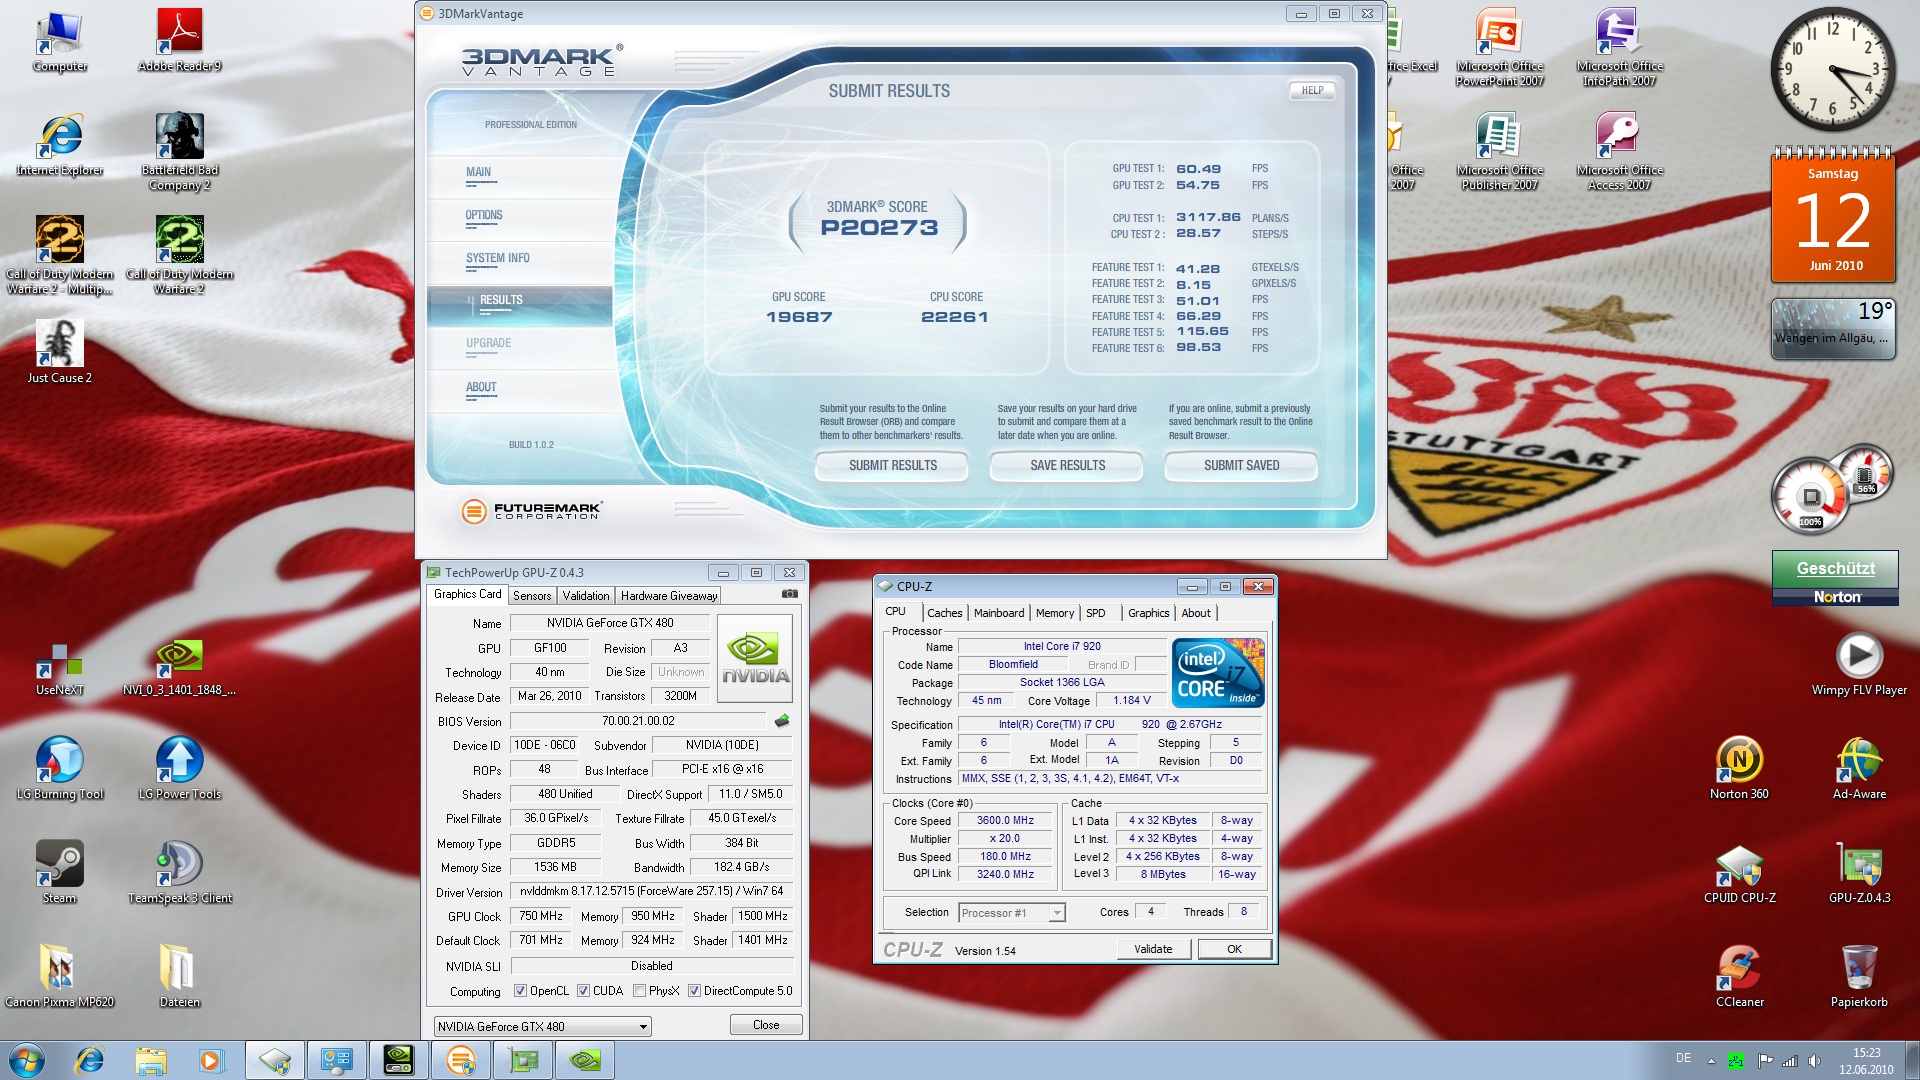
Task: Click HELP in 3DMark Vantage
Action: tap(1312, 90)
